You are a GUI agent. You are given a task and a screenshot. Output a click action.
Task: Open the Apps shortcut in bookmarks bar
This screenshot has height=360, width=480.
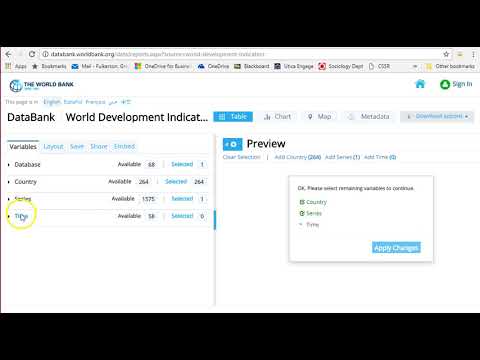click(16, 66)
